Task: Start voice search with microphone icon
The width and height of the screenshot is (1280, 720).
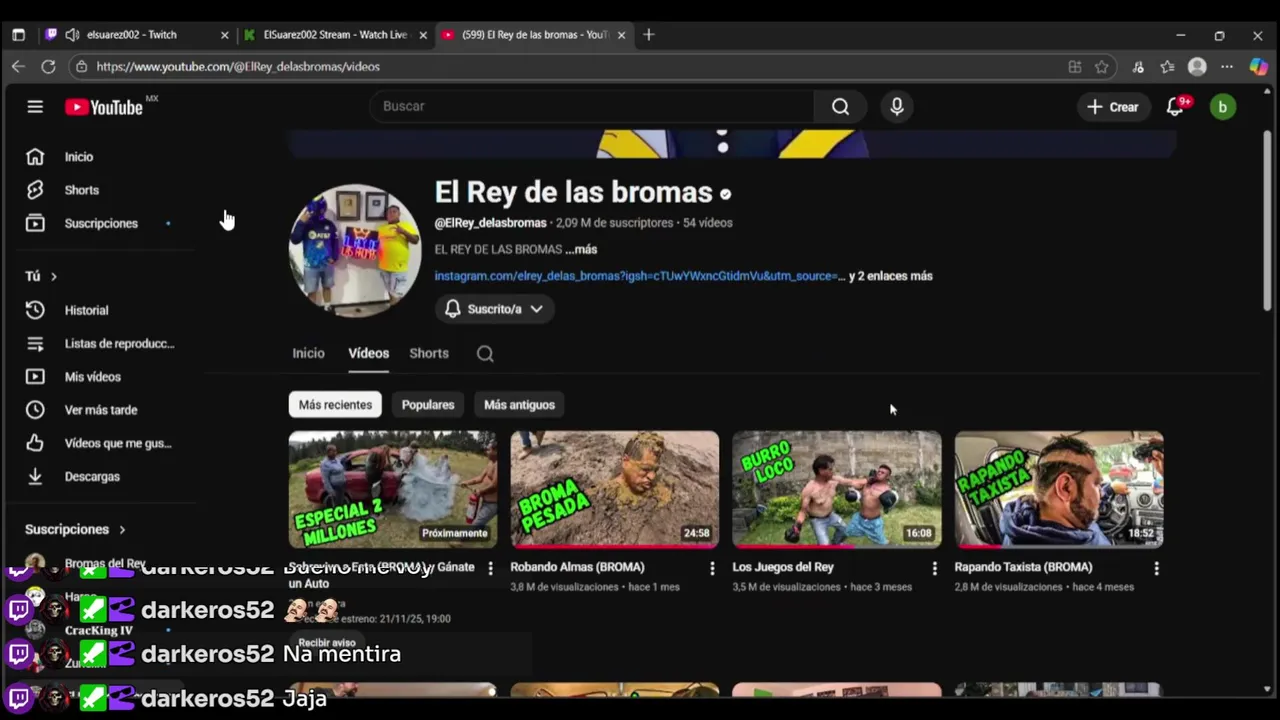Action: click(x=896, y=107)
